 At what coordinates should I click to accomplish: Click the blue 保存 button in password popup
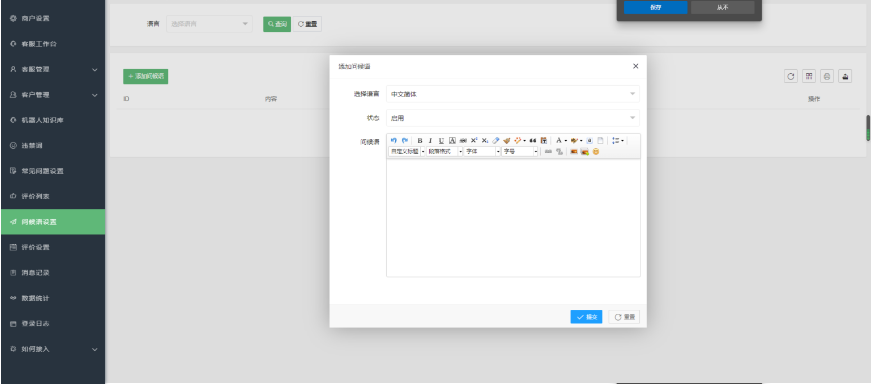tap(656, 7)
